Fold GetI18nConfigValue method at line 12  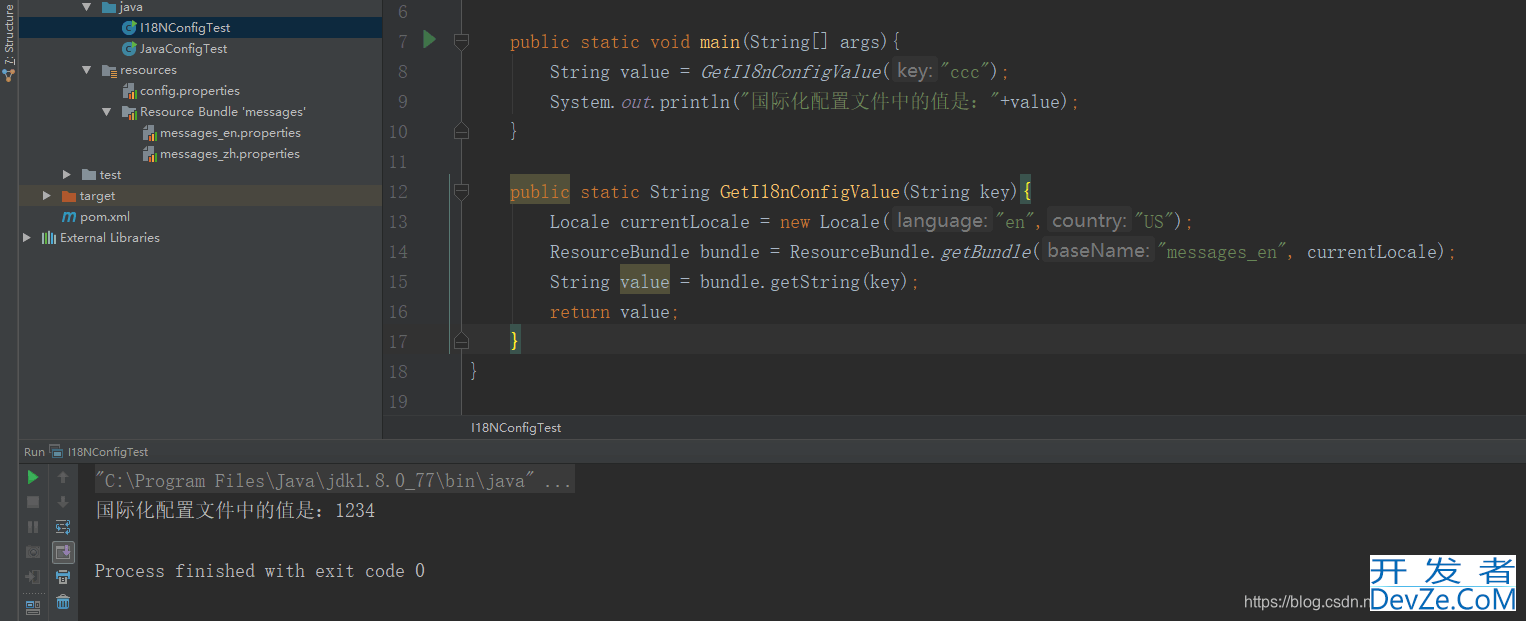tap(461, 191)
